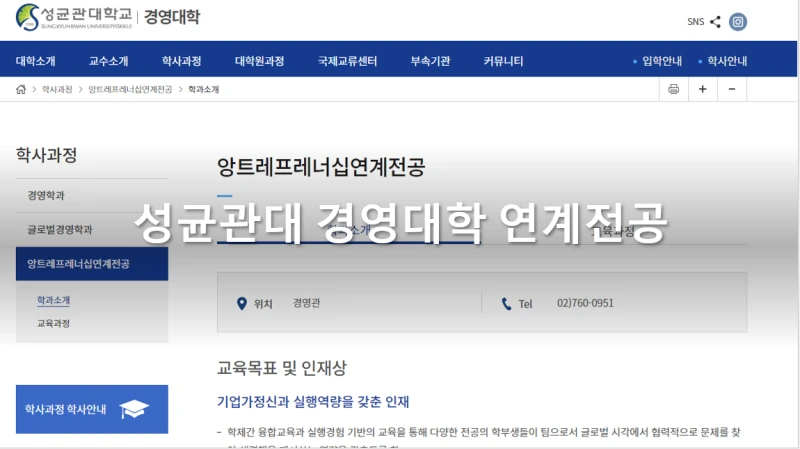
Task: Zoom out with the minus icon
Action: [732, 89]
